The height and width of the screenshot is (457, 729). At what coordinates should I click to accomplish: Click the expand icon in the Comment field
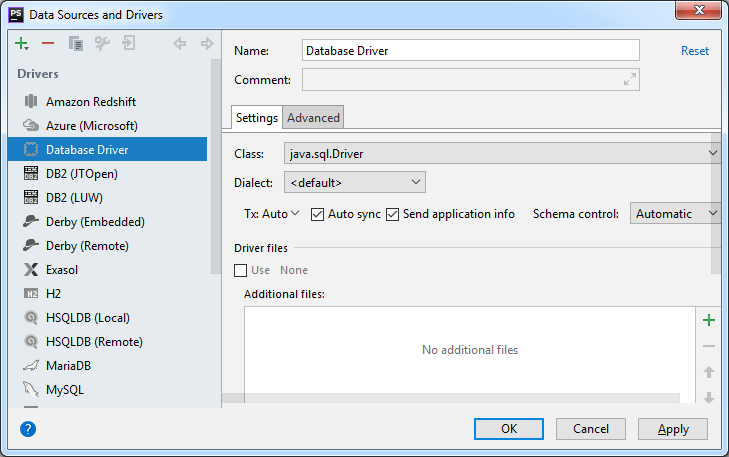(629, 80)
